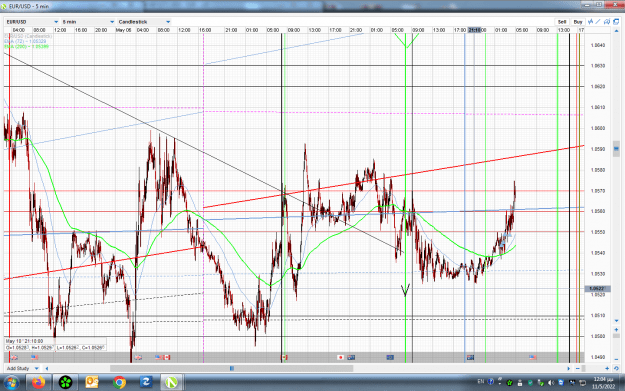Viewport: 625px width, 391px height.
Task: Click the highlighted 21:10 time label
Action: (475, 30)
